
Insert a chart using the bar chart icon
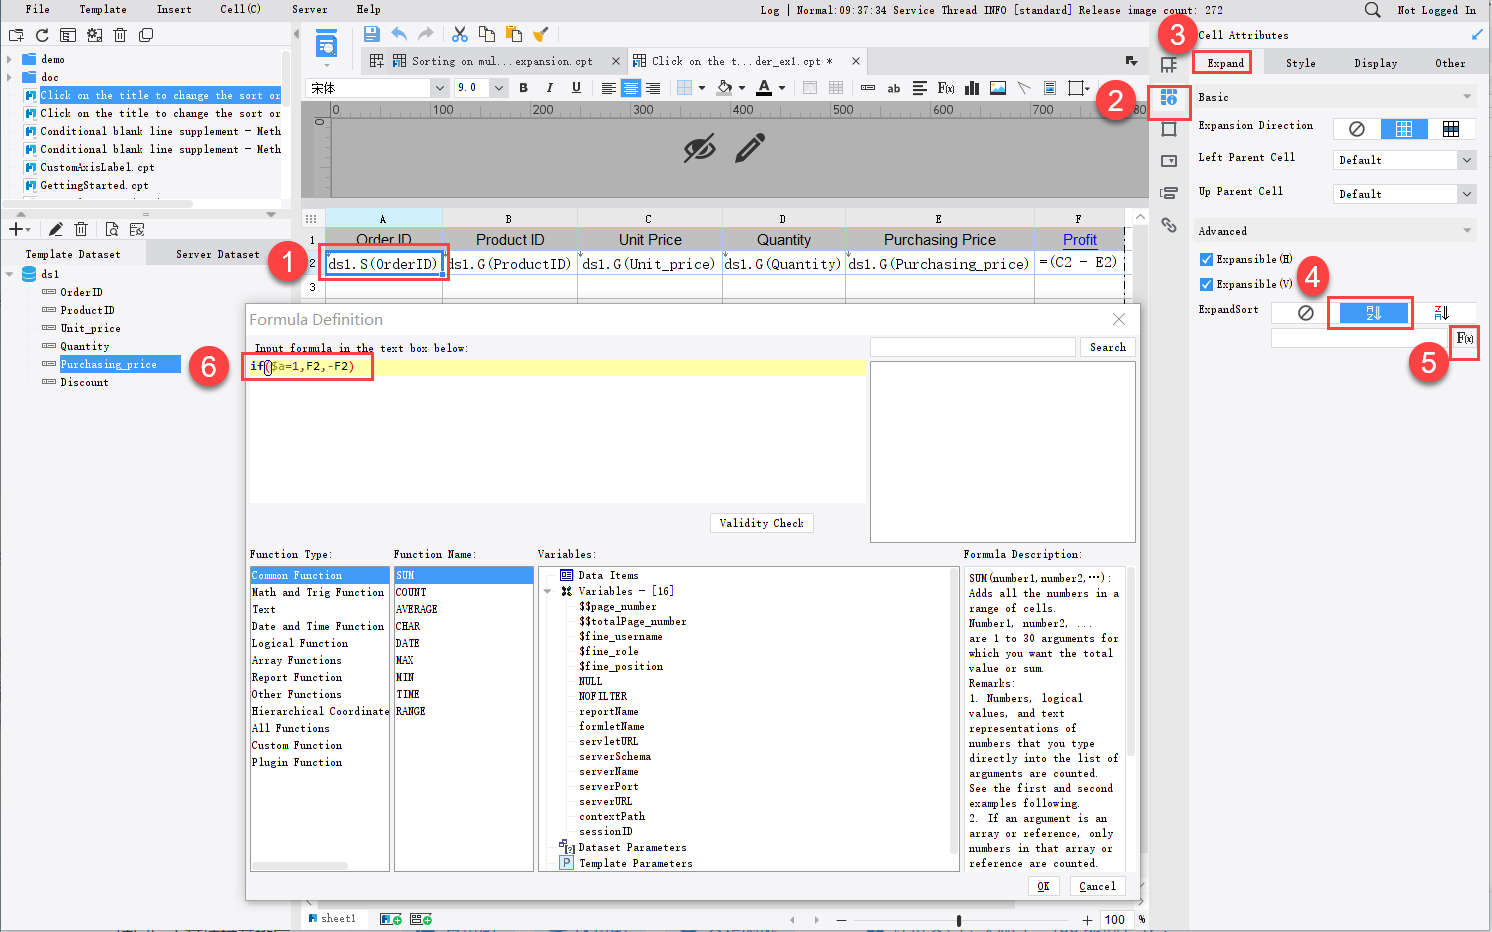(971, 88)
